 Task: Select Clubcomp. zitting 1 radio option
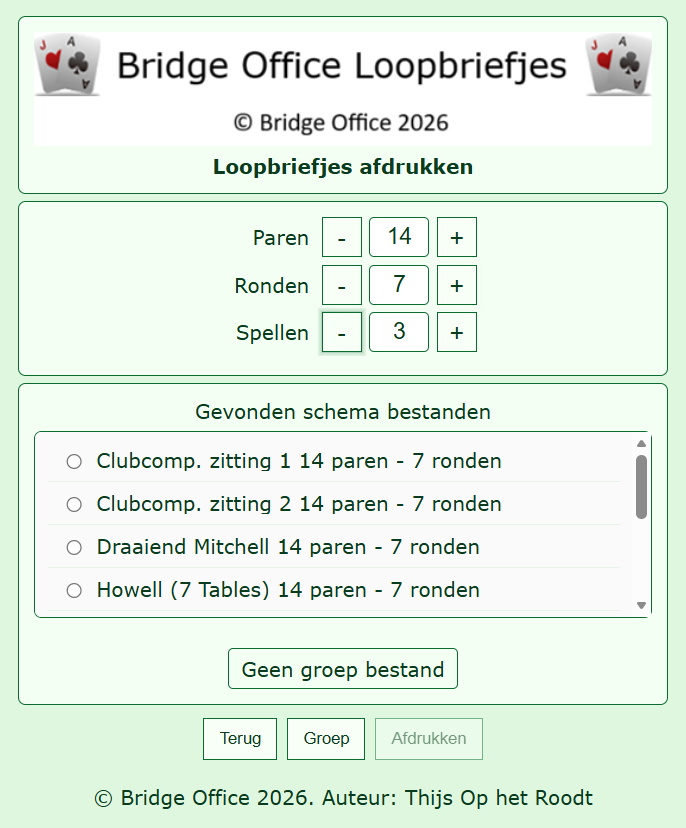[74, 462]
